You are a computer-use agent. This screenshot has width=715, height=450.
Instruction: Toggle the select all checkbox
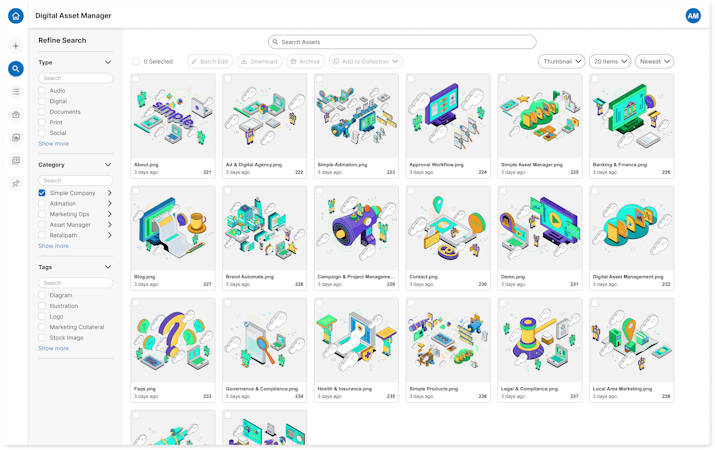tap(136, 62)
